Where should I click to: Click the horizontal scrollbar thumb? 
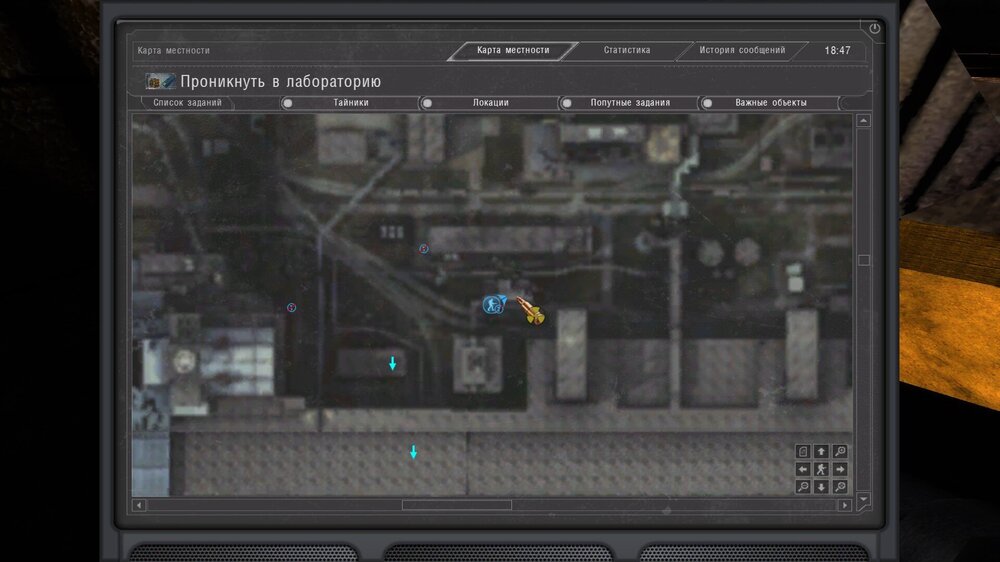(457, 505)
